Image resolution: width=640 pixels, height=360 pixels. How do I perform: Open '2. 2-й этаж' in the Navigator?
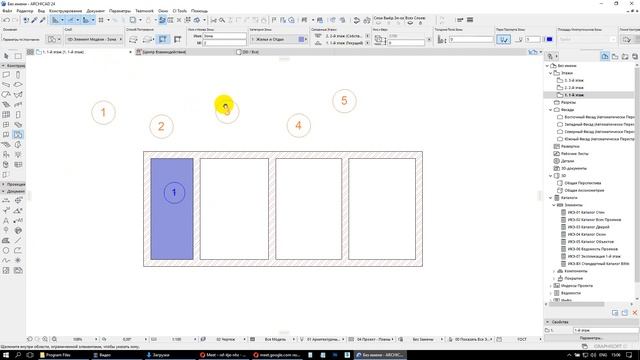[574, 88]
